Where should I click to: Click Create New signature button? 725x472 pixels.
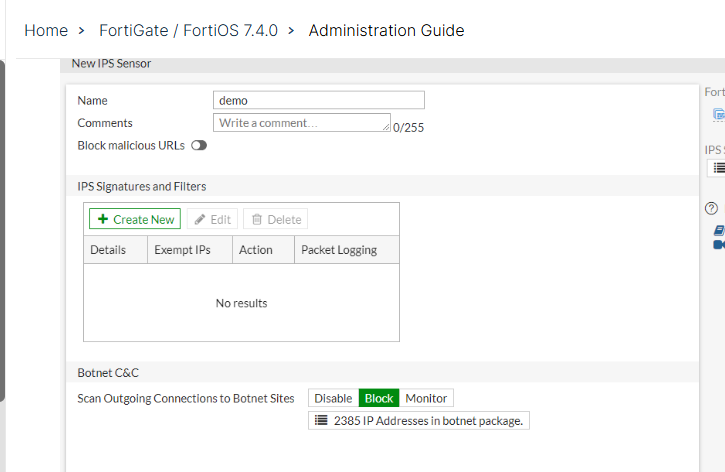(135, 220)
